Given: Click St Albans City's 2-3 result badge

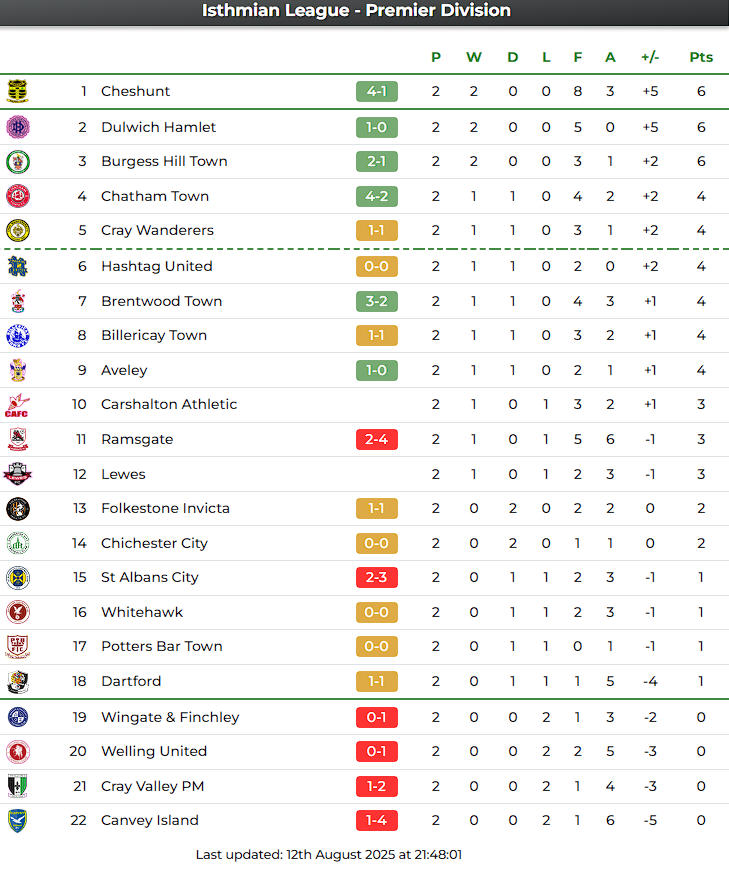Looking at the screenshot, I should point(377,577).
